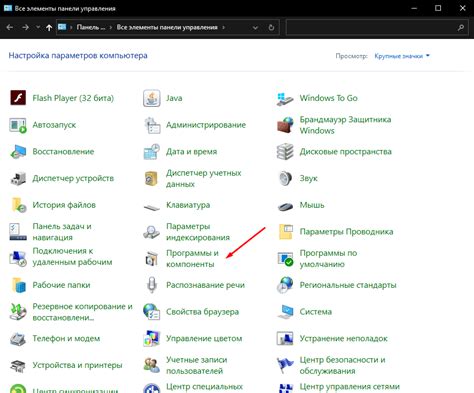Viewport: 474px width, 393px height.
Task: Click the Свойства браузера icon
Action: point(152,312)
